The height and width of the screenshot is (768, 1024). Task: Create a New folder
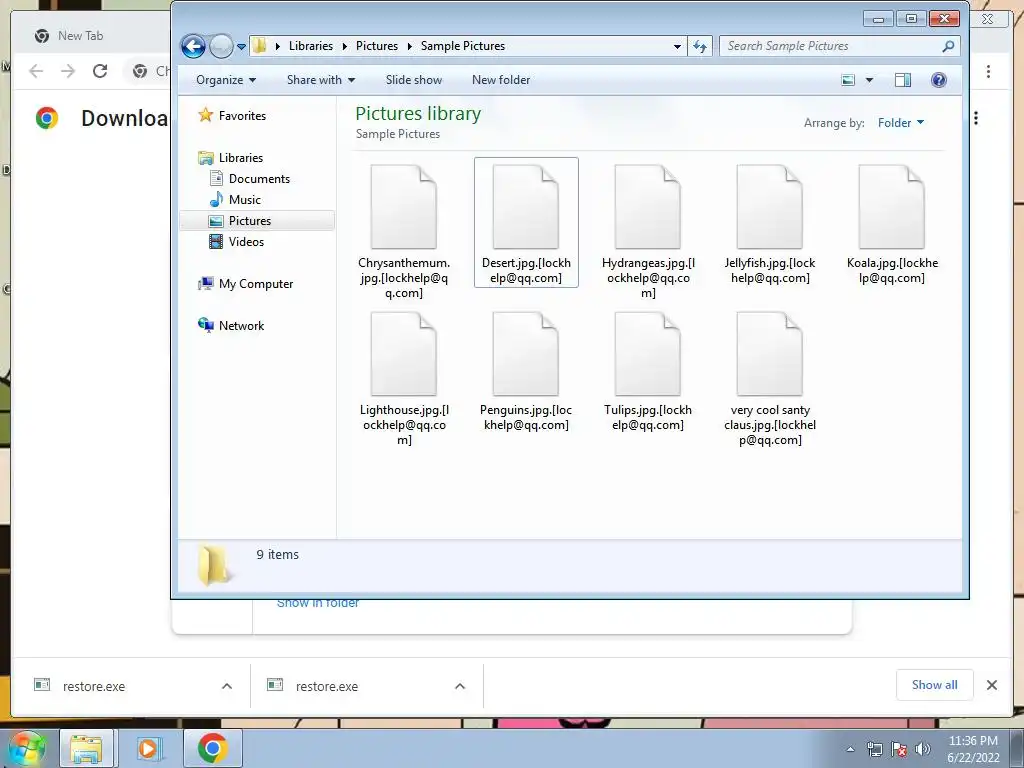[x=501, y=80]
